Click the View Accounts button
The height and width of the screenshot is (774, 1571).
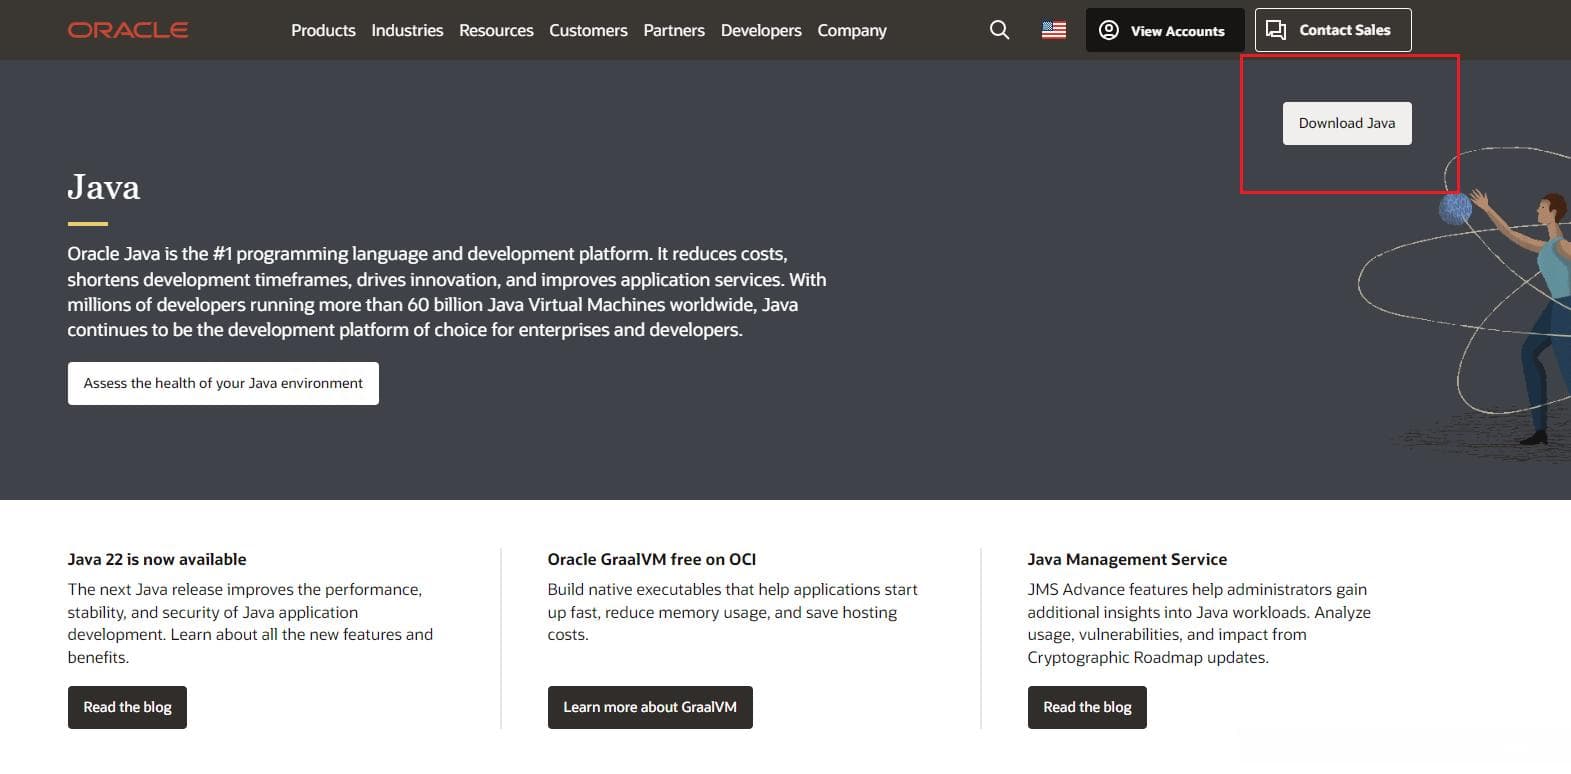click(x=1165, y=30)
